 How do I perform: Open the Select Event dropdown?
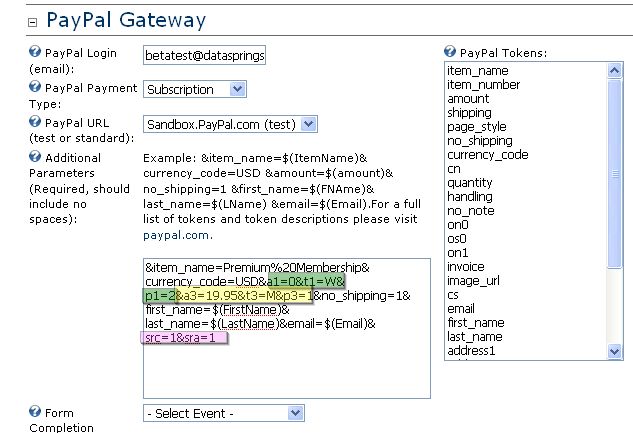tap(224, 413)
